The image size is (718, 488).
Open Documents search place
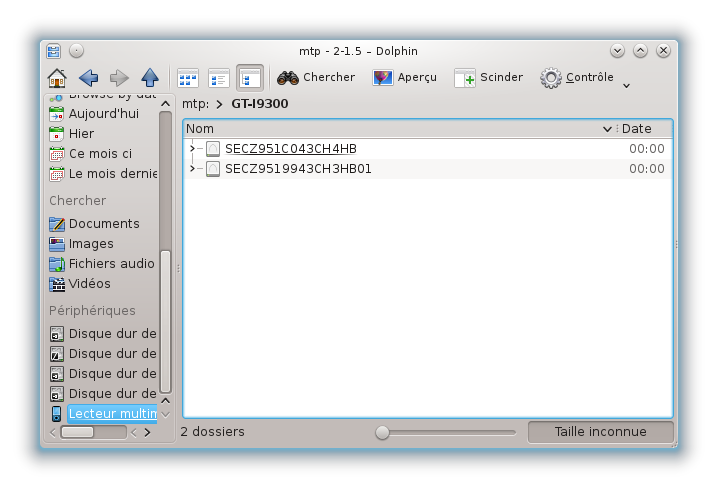pos(103,224)
